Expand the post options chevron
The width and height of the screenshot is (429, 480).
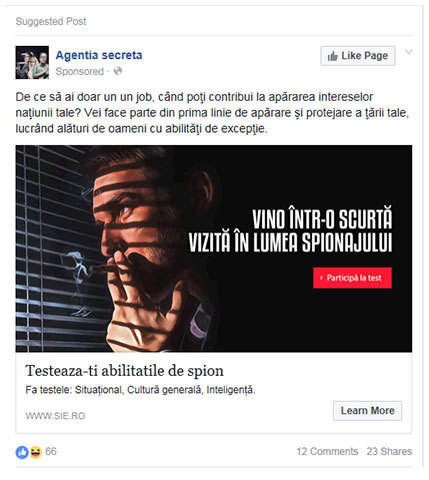(409, 52)
